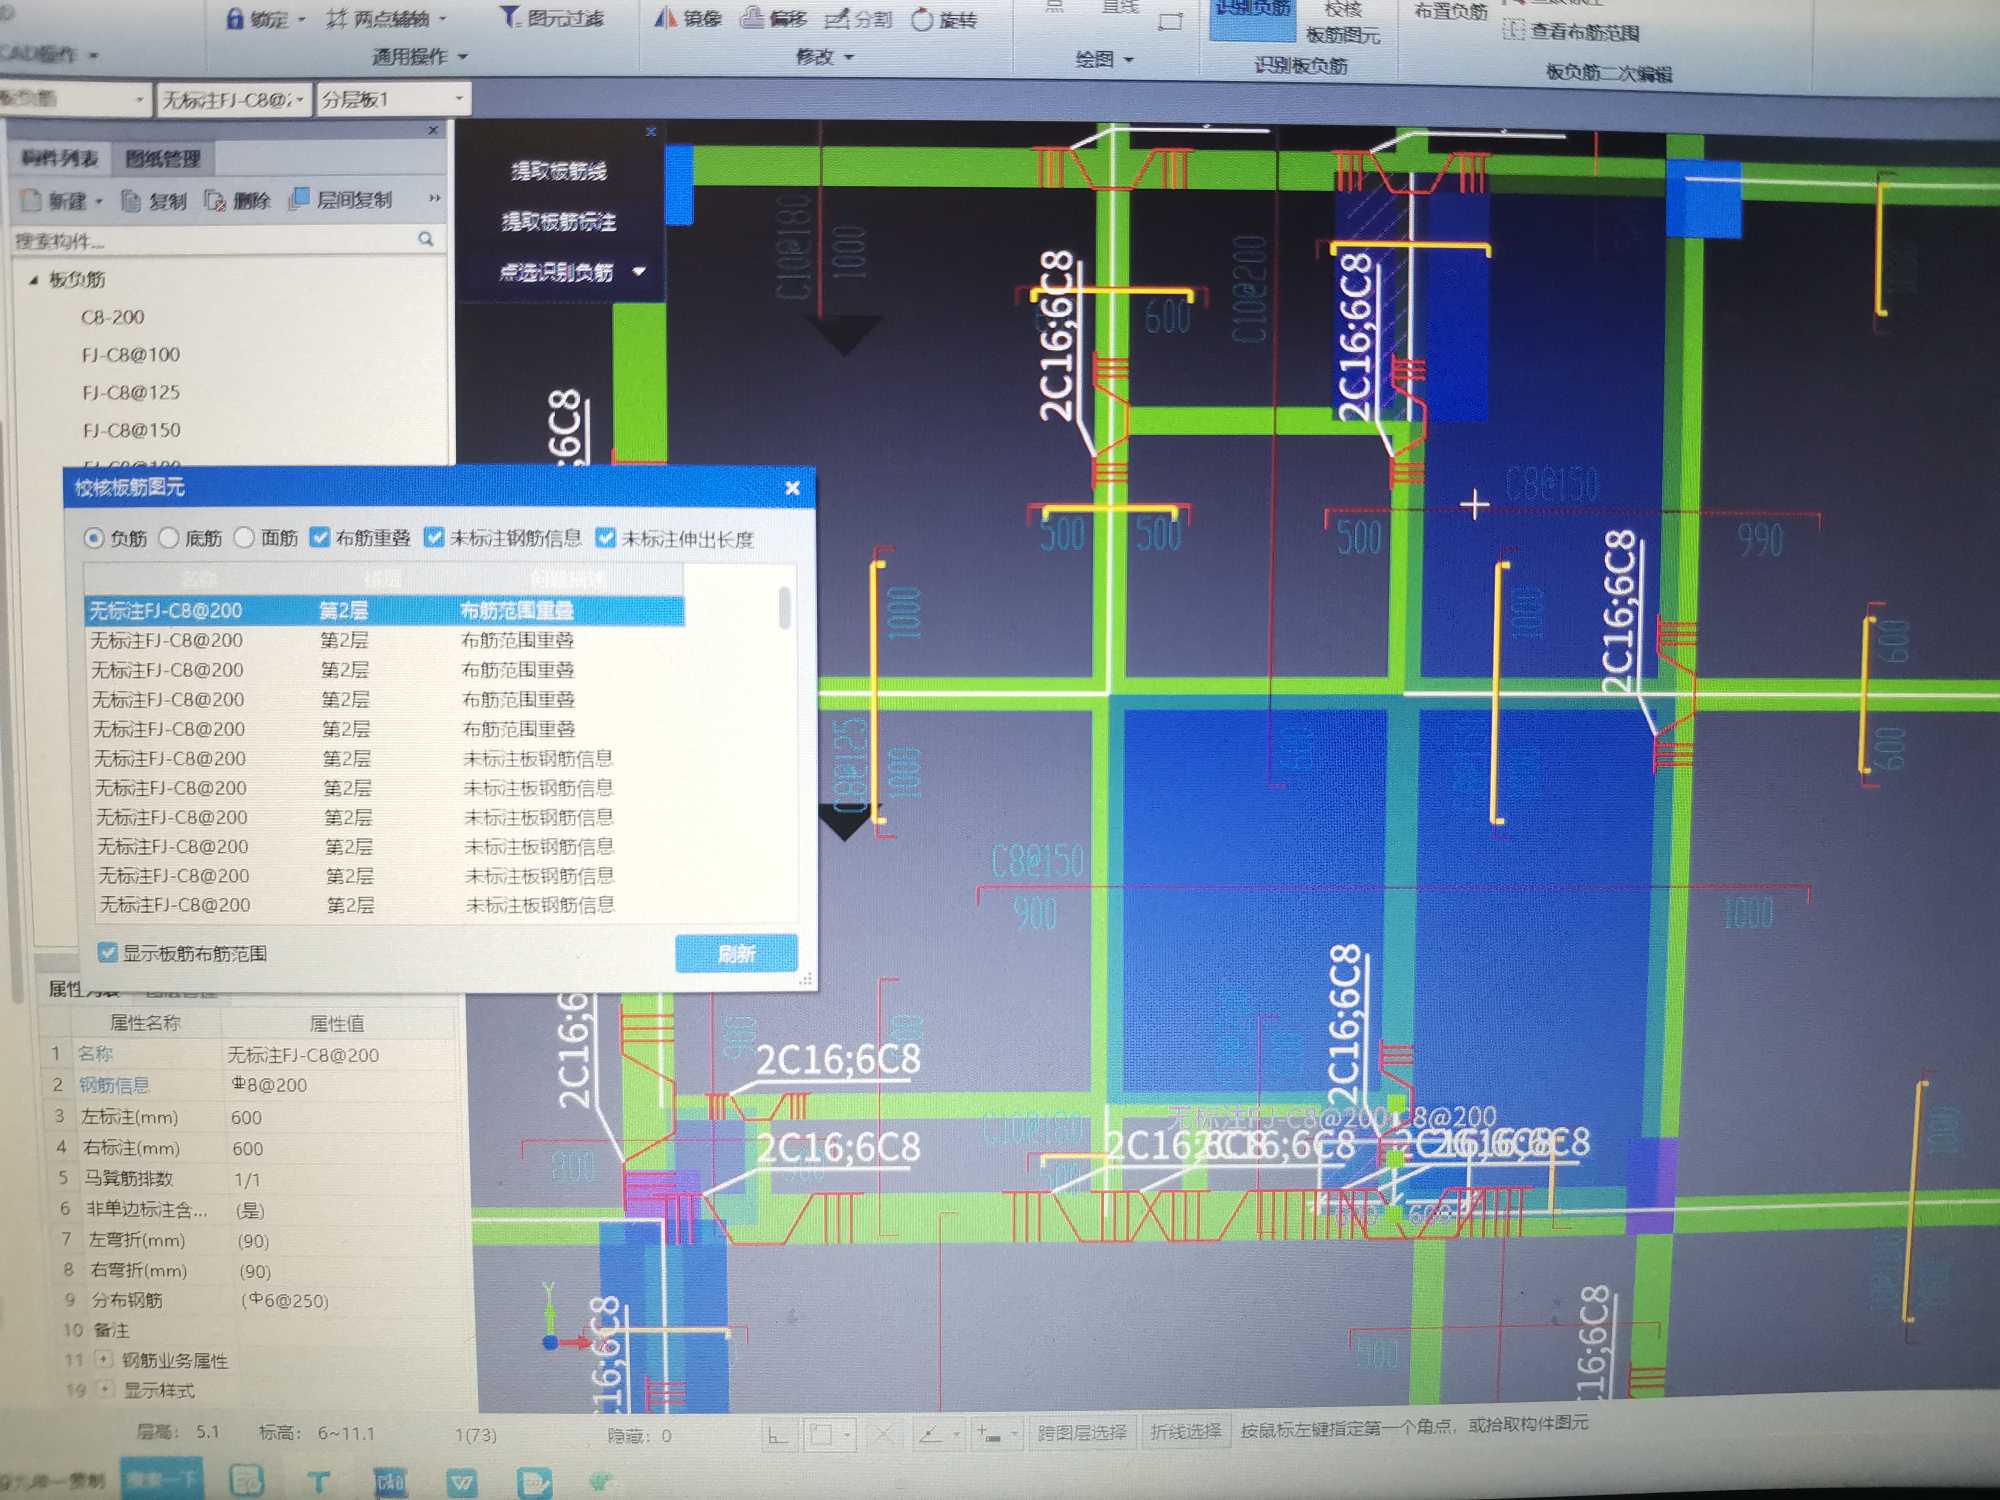
Task: Select the 分割 split tool
Action: click(x=858, y=19)
